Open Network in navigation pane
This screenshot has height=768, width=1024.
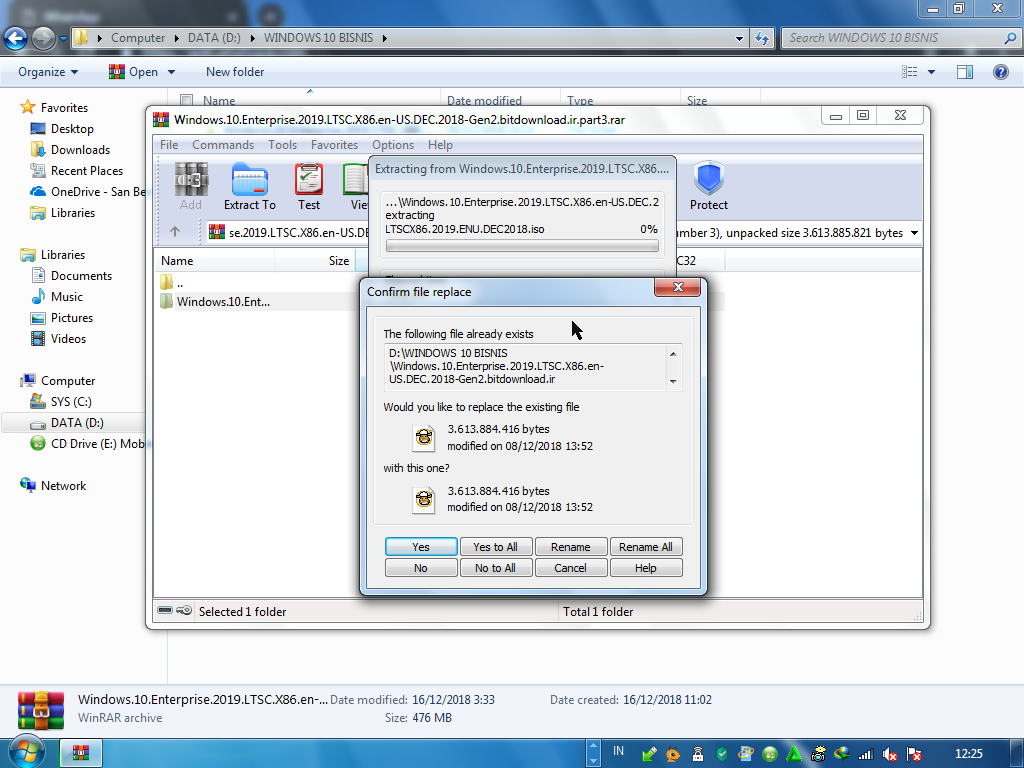tap(53, 485)
